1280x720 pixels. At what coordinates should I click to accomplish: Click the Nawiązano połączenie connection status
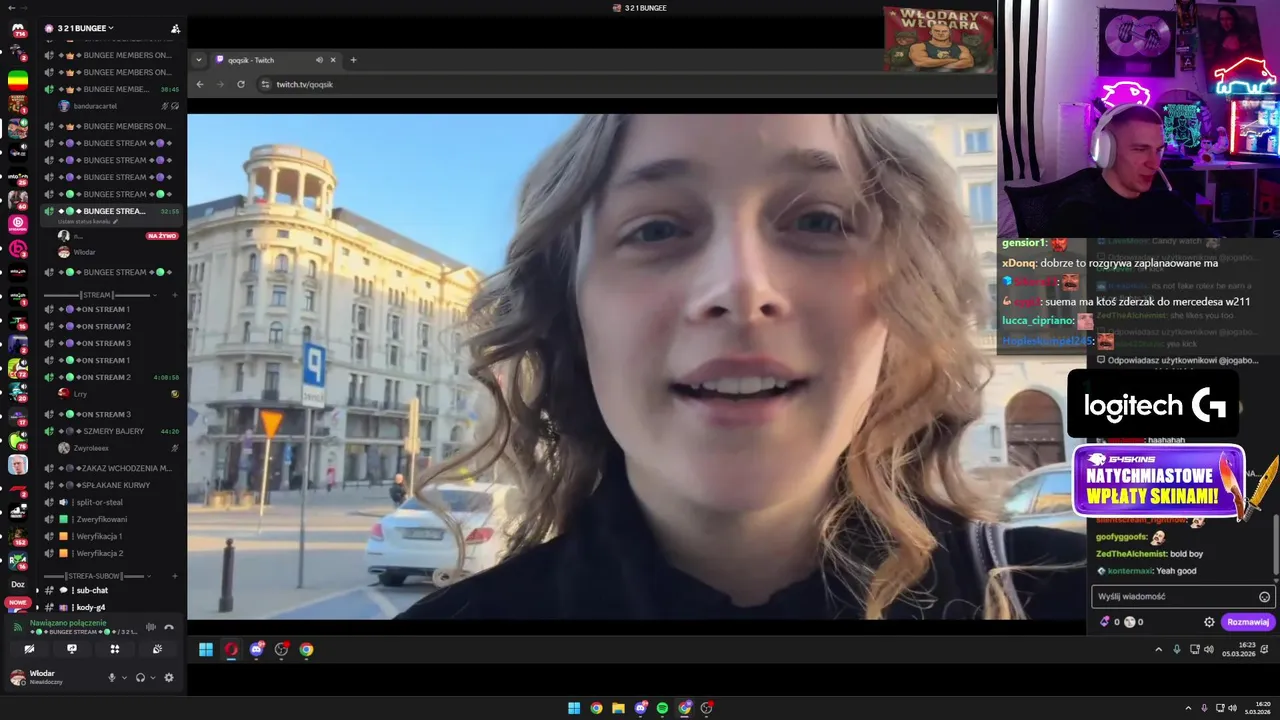tap(68, 622)
